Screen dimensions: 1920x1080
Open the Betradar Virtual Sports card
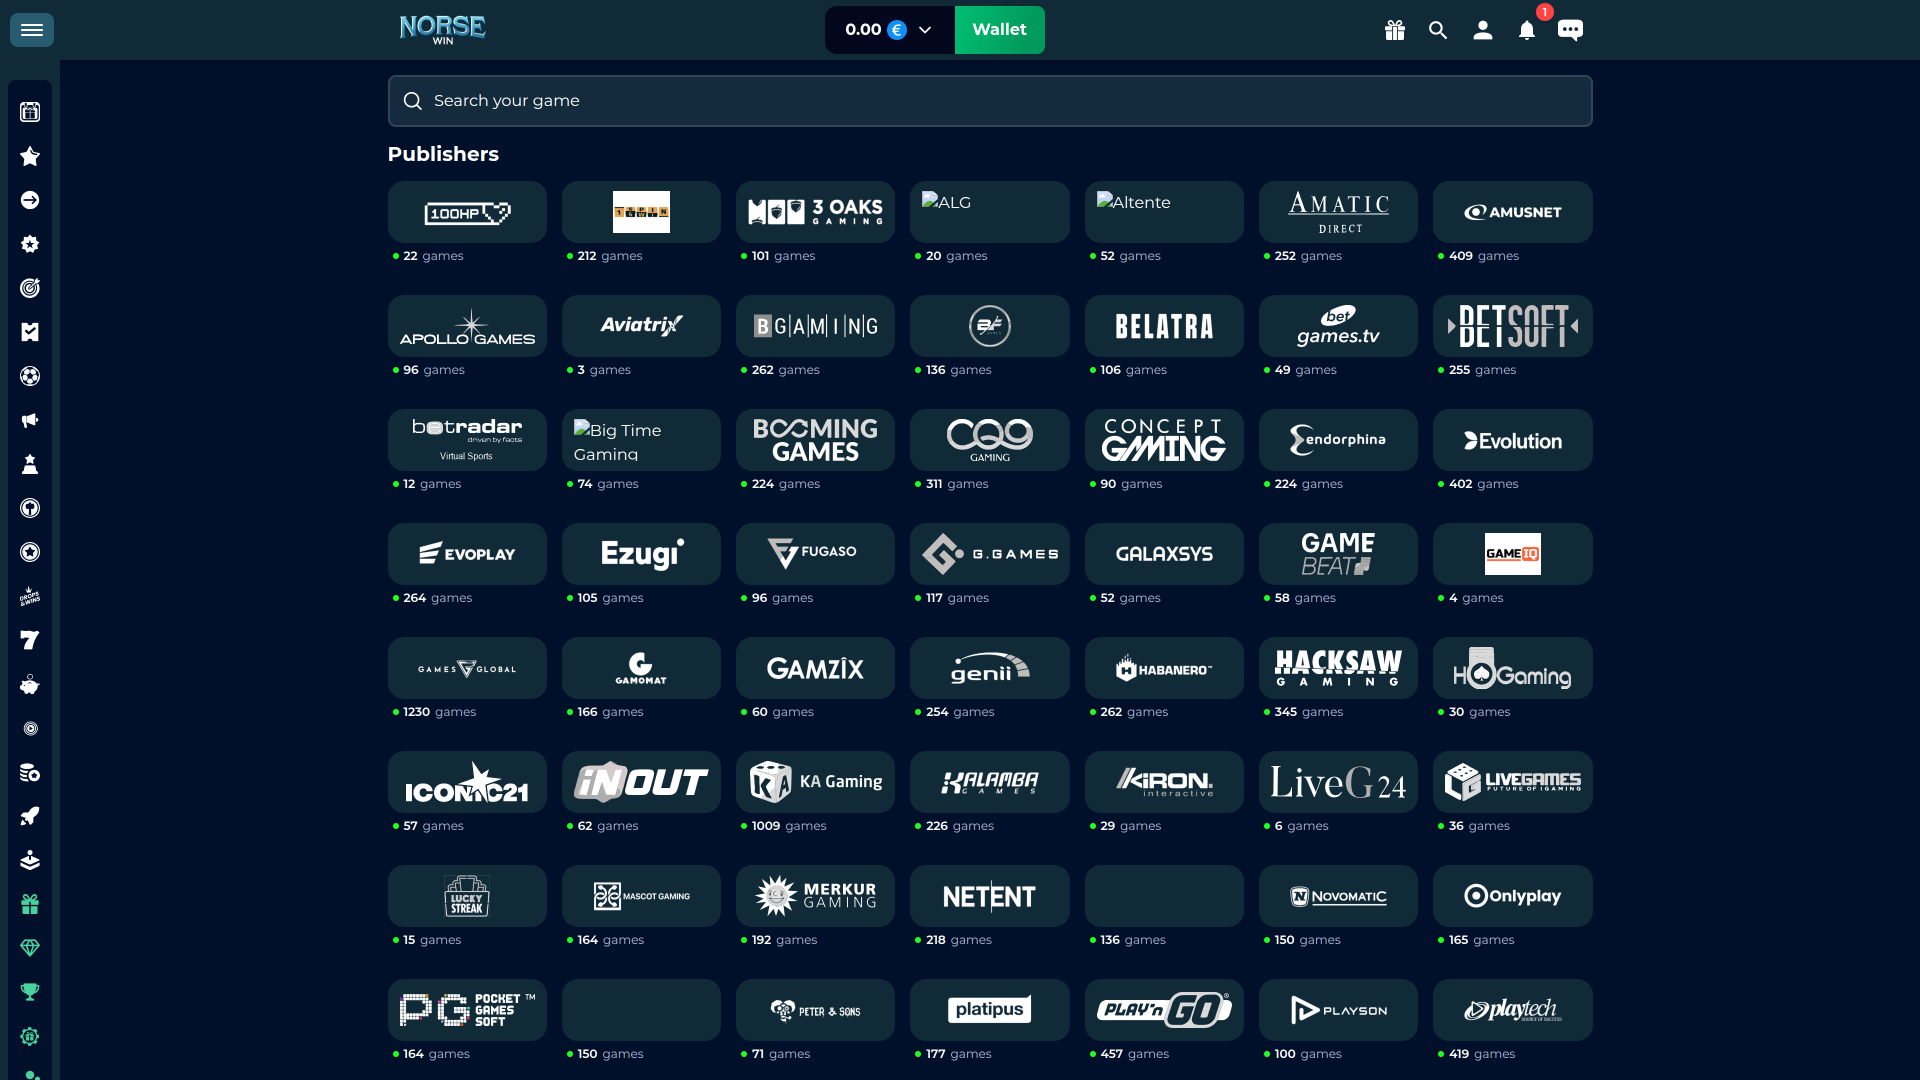click(x=467, y=440)
